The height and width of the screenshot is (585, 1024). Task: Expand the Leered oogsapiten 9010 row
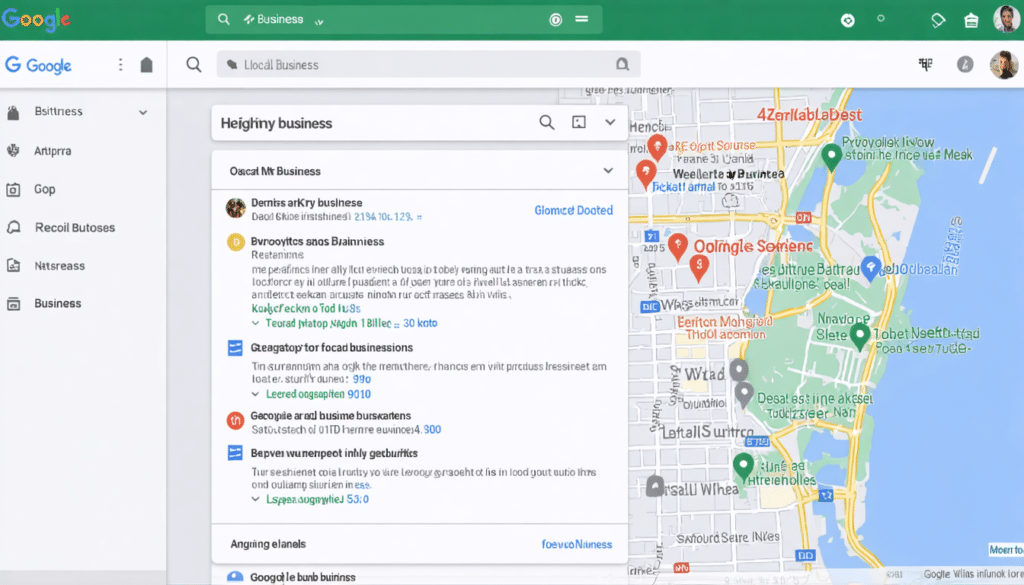coord(255,394)
